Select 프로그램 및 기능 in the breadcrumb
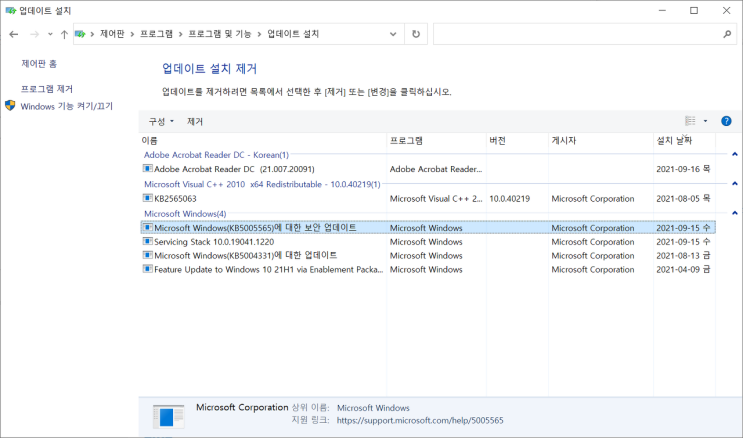The height and width of the screenshot is (438, 743). [x=220, y=34]
